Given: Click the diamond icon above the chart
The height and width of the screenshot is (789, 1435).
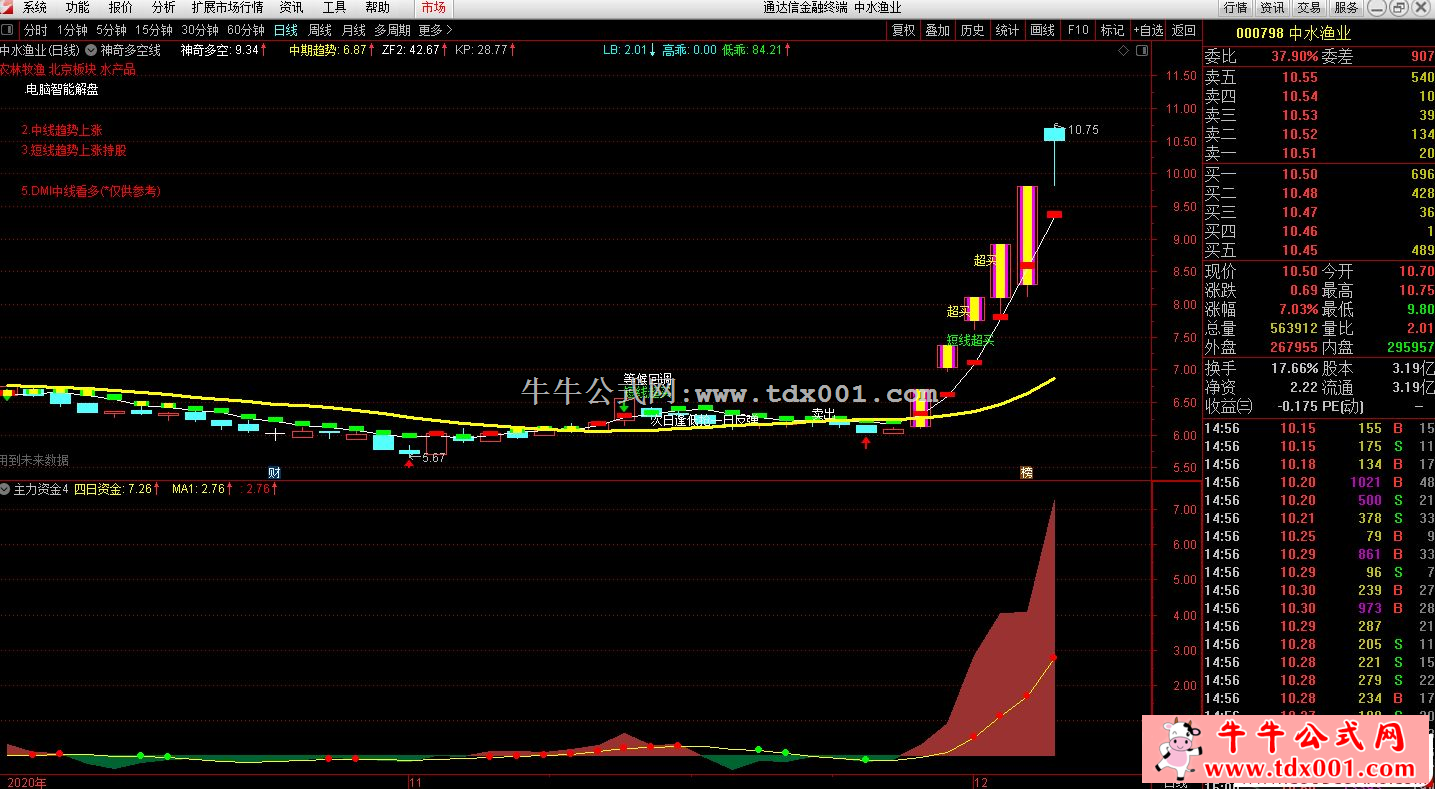Looking at the screenshot, I should click(1125, 50).
